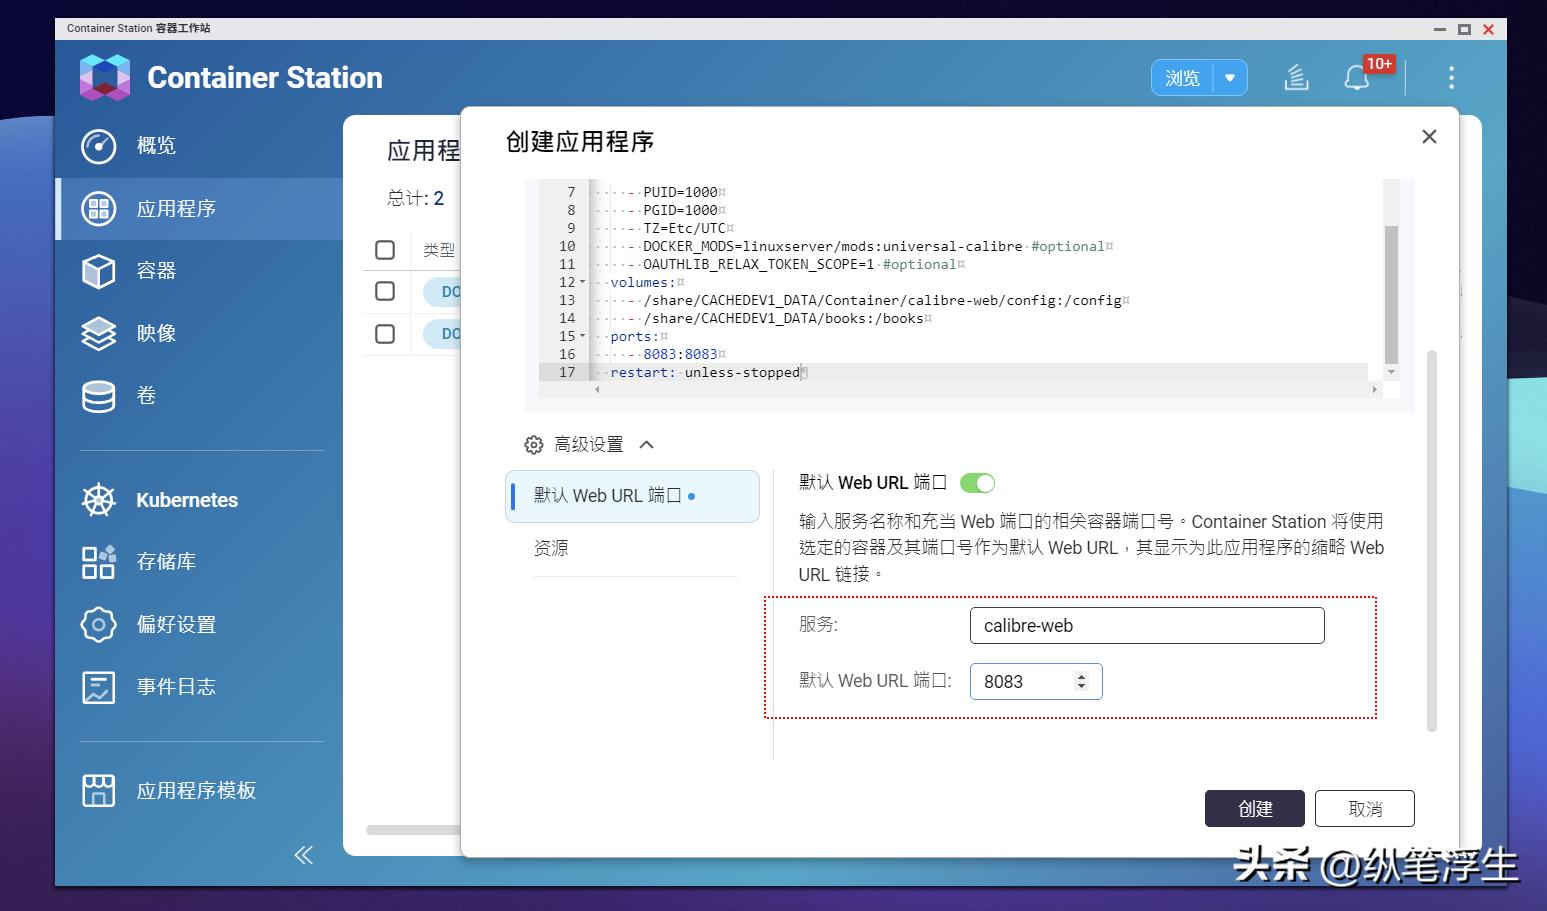
Task: Click the 取消 button
Action: 1365,809
